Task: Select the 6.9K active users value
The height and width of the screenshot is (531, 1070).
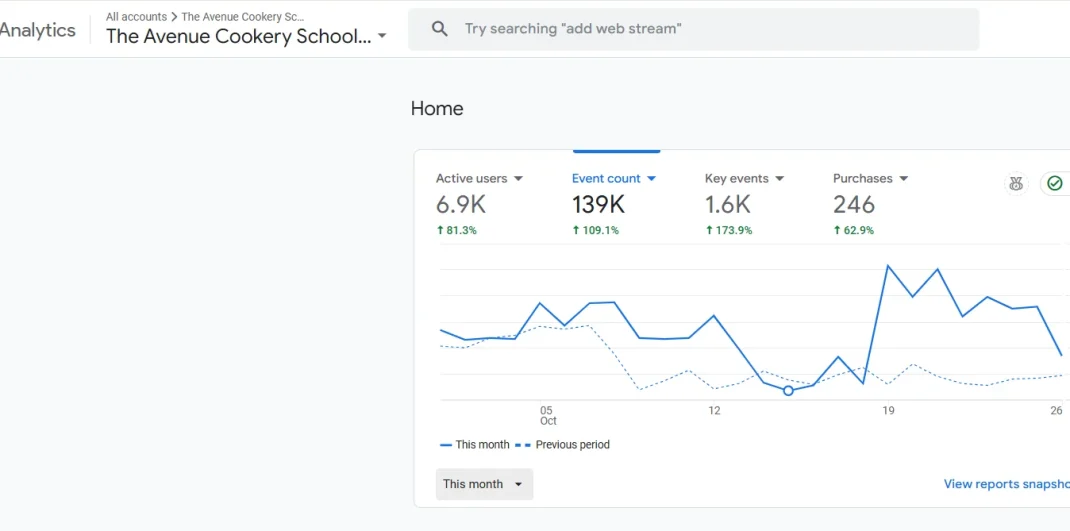Action: click(x=461, y=204)
